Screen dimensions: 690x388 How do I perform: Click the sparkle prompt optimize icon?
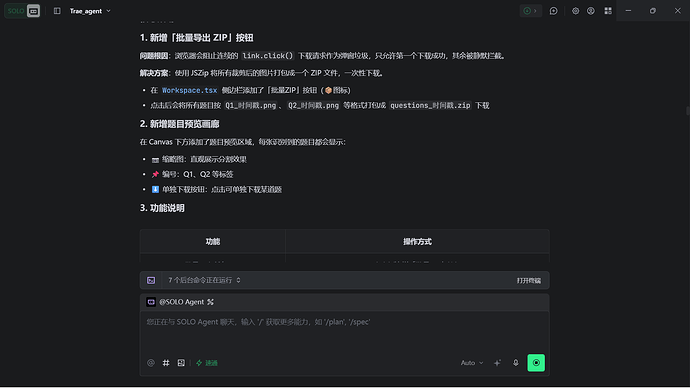497,363
